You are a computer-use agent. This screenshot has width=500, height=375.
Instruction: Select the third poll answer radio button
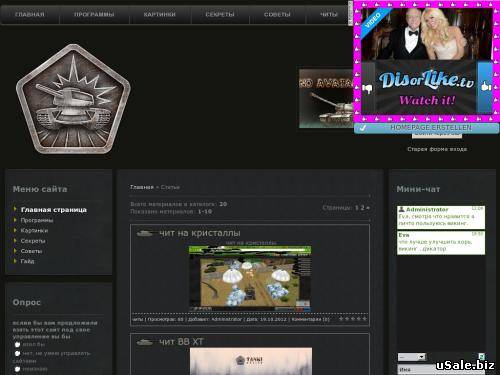[17, 369]
